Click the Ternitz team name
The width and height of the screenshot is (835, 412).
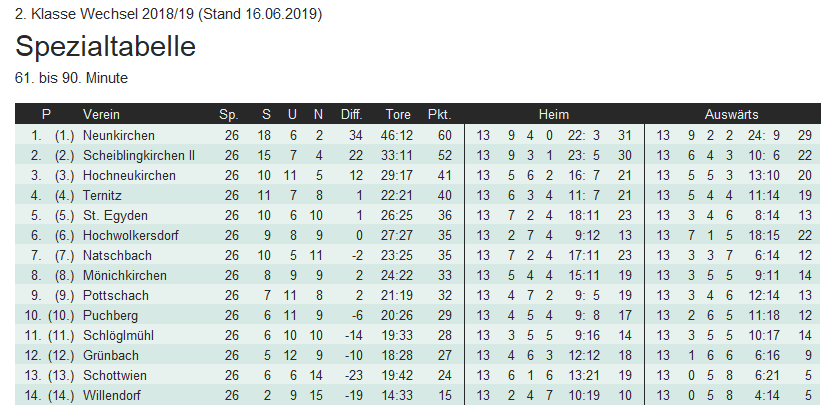tap(103, 195)
